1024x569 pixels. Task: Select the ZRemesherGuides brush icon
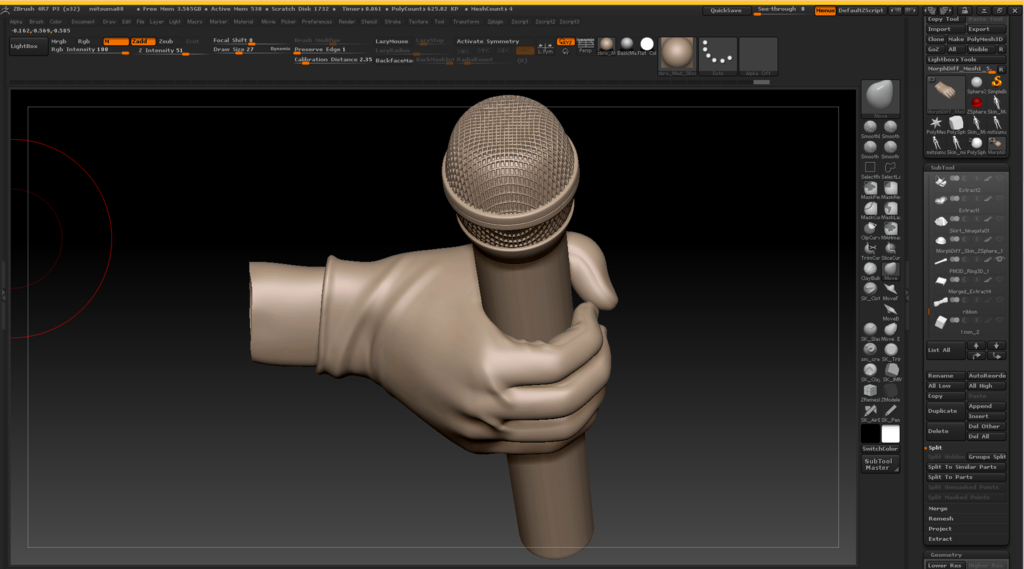pyautogui.click(x=870, y=391)
